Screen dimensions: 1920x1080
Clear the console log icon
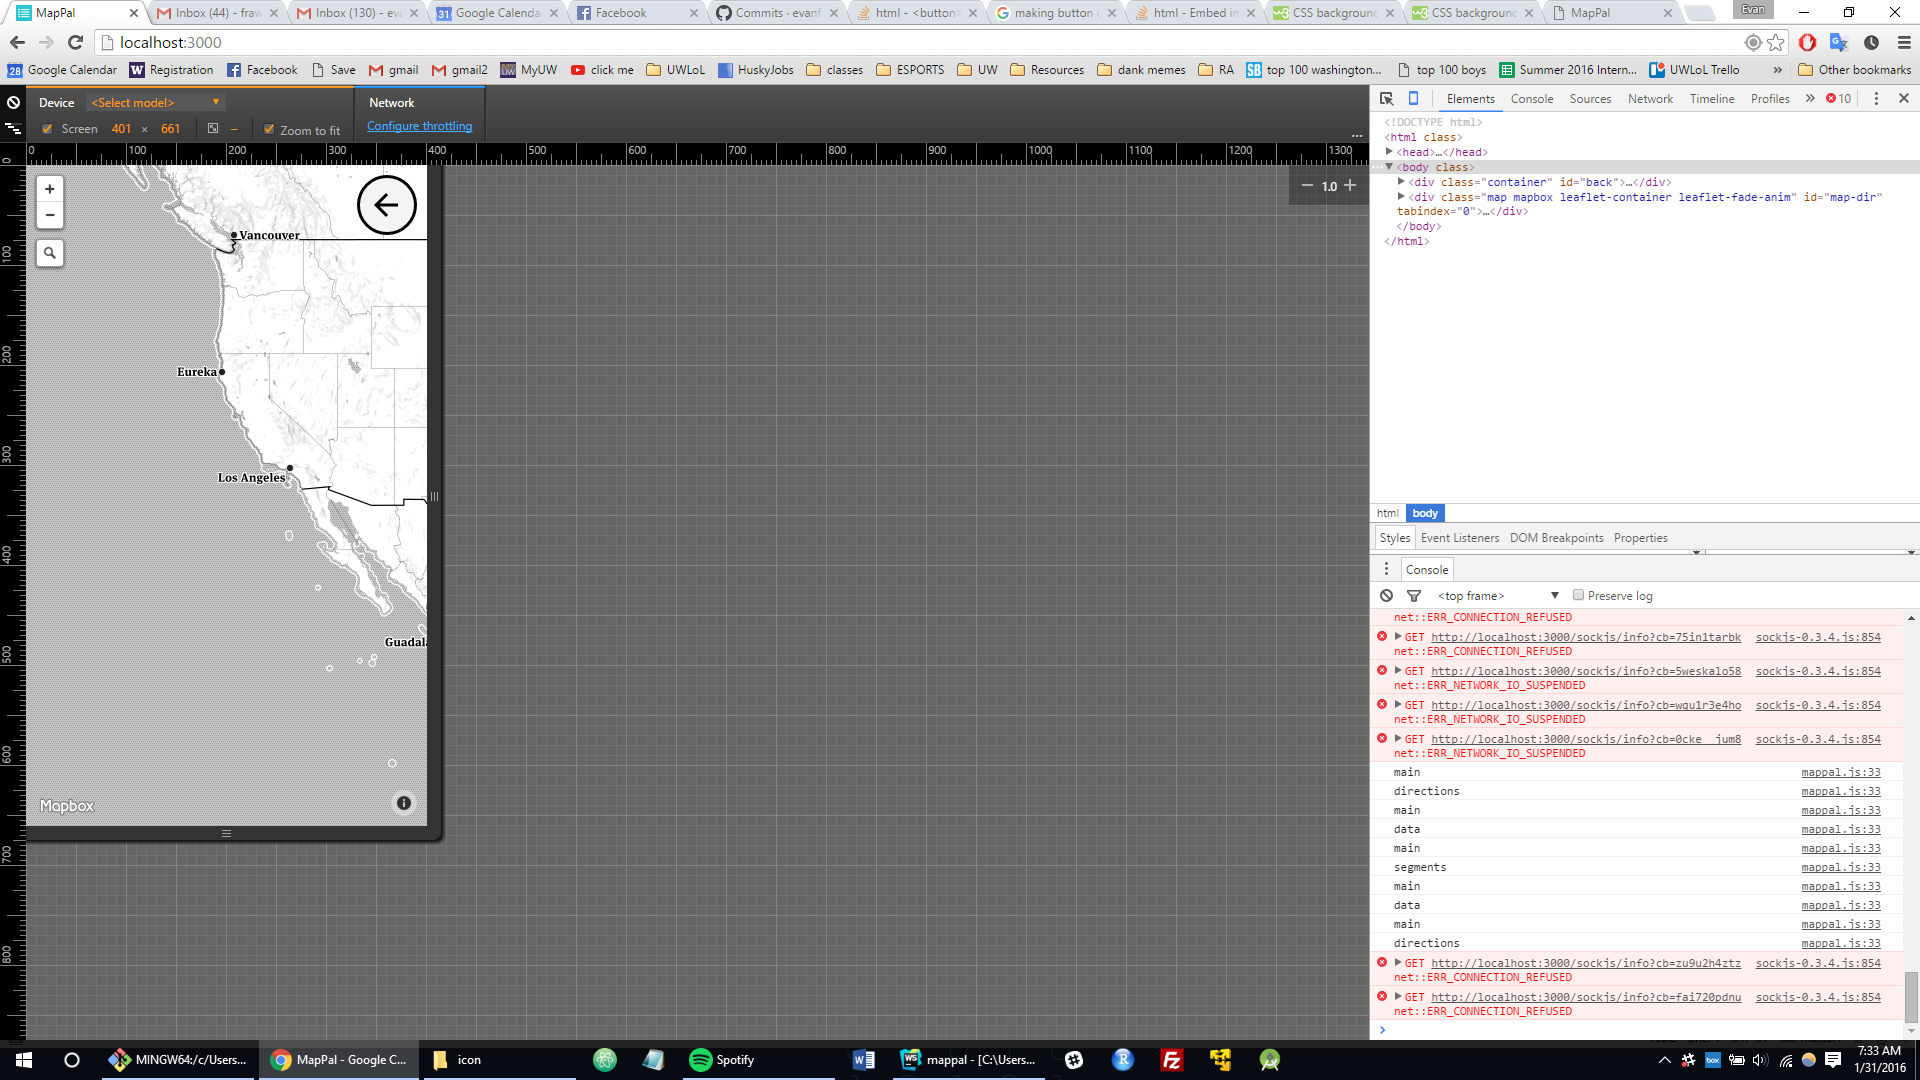pos(1386,596)
